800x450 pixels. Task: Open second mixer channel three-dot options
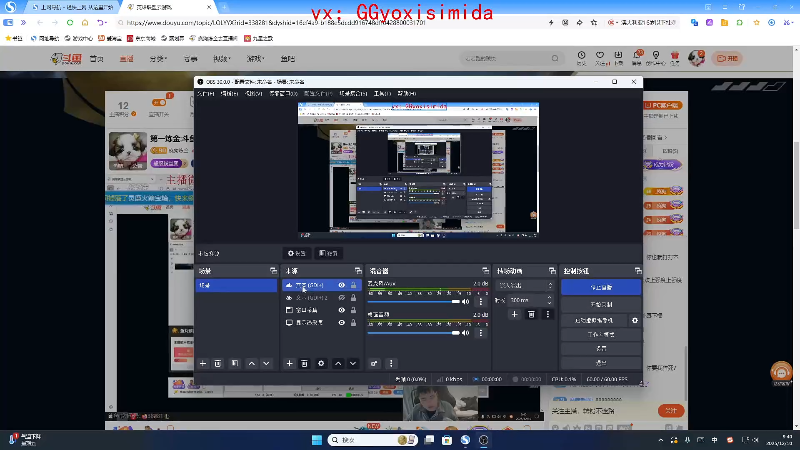pyautogui.click(x=481, y=333)
